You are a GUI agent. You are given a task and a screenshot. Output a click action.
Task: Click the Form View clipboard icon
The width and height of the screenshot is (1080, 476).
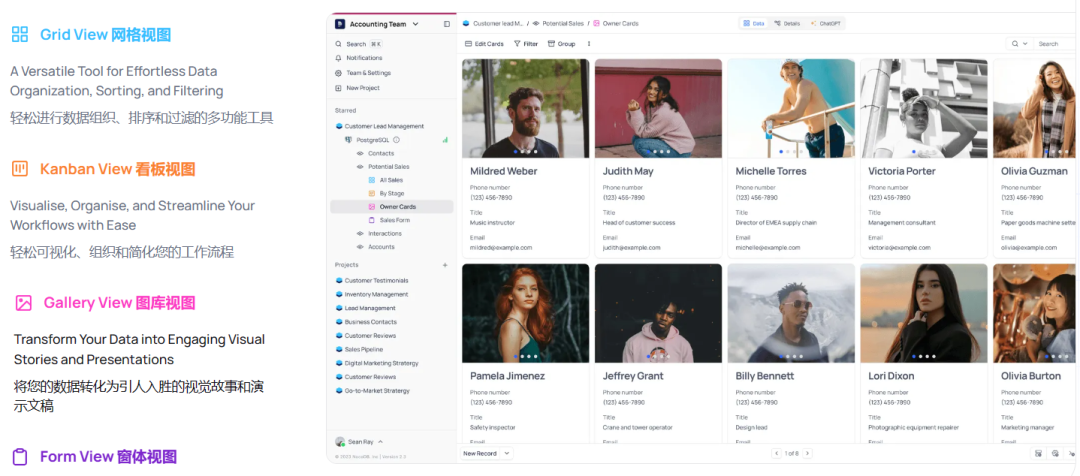tap(20, 456)
